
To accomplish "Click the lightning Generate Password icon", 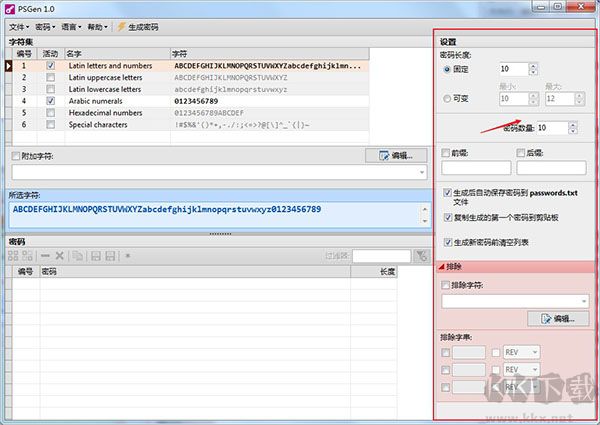I will [x=121, y=27].
